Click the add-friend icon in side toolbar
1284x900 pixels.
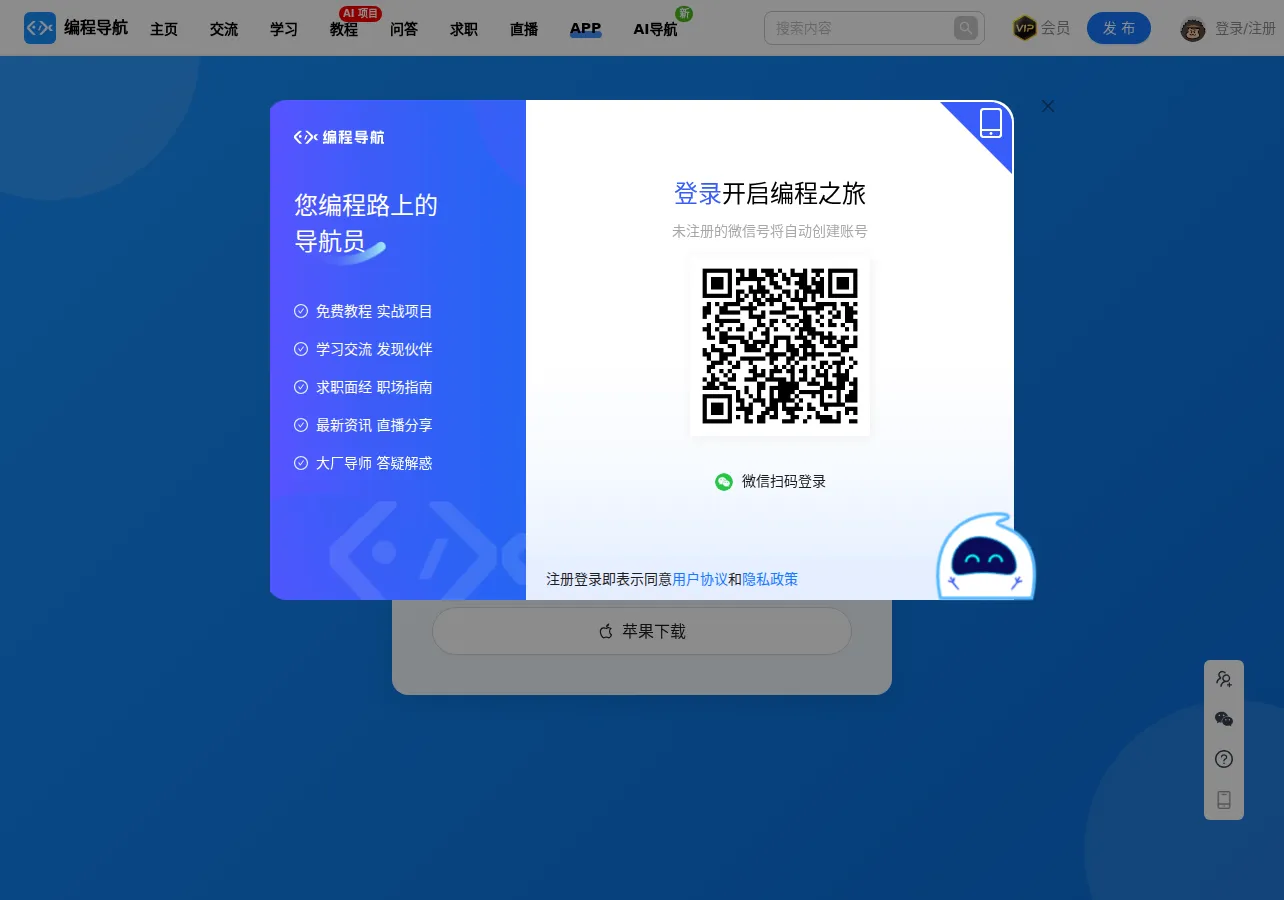(1224, 679)
